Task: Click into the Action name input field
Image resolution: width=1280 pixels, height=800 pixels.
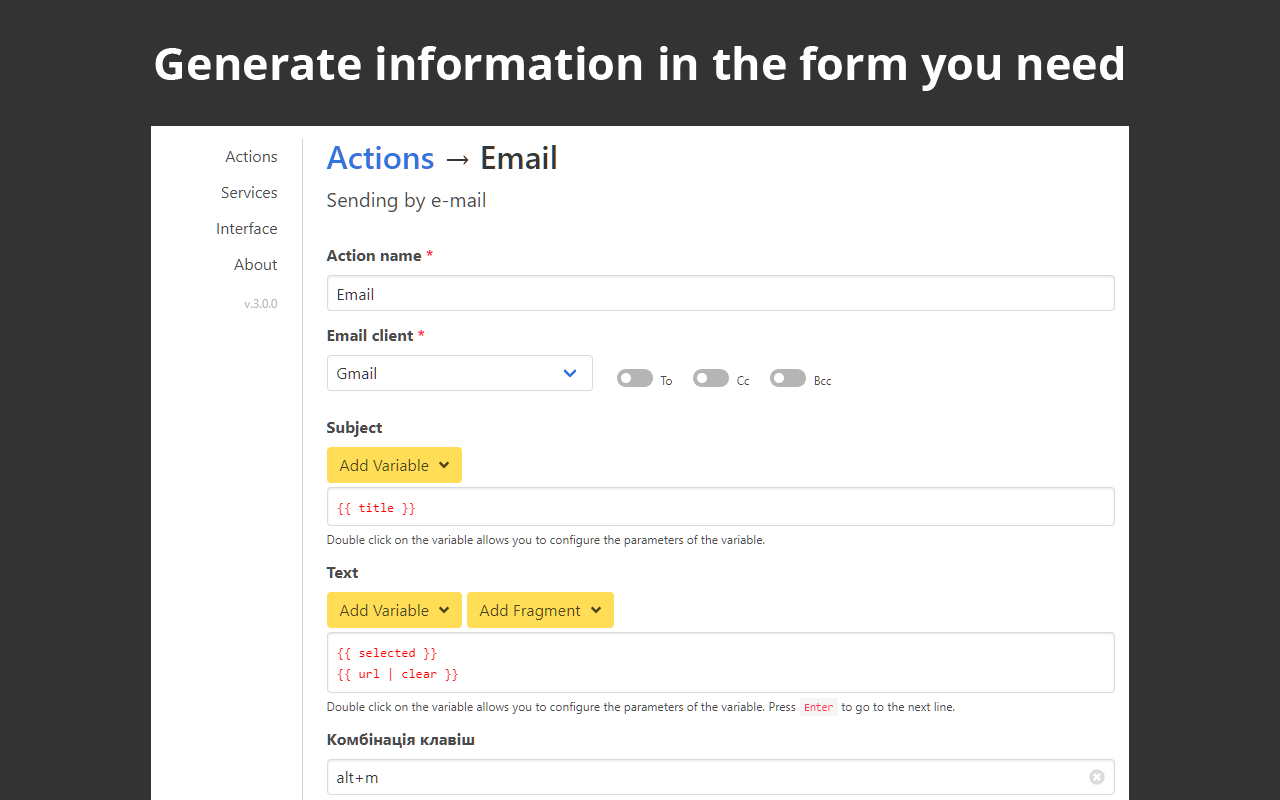Action: (x=720, y=294)
